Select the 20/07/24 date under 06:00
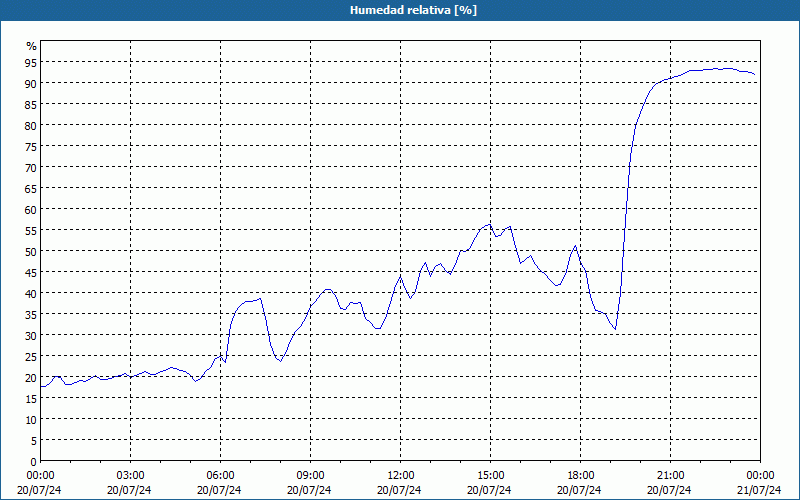The image size is (800, 500). pos(219,490)
